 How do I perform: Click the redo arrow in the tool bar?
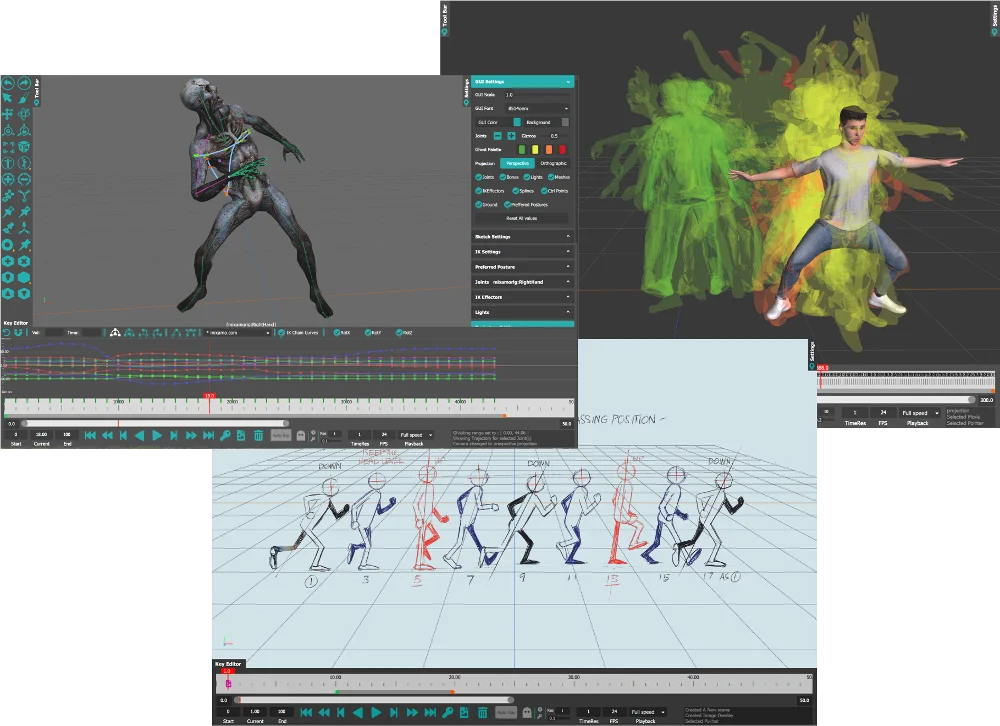(x=22, y=81)
